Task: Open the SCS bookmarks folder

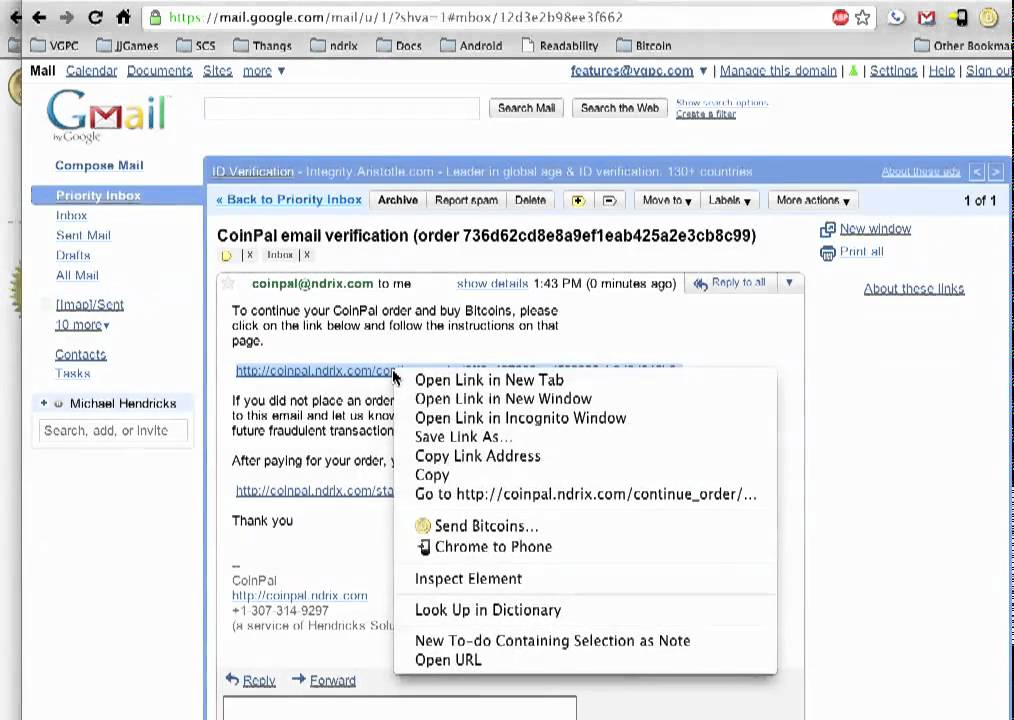Action: click(196, 46)
